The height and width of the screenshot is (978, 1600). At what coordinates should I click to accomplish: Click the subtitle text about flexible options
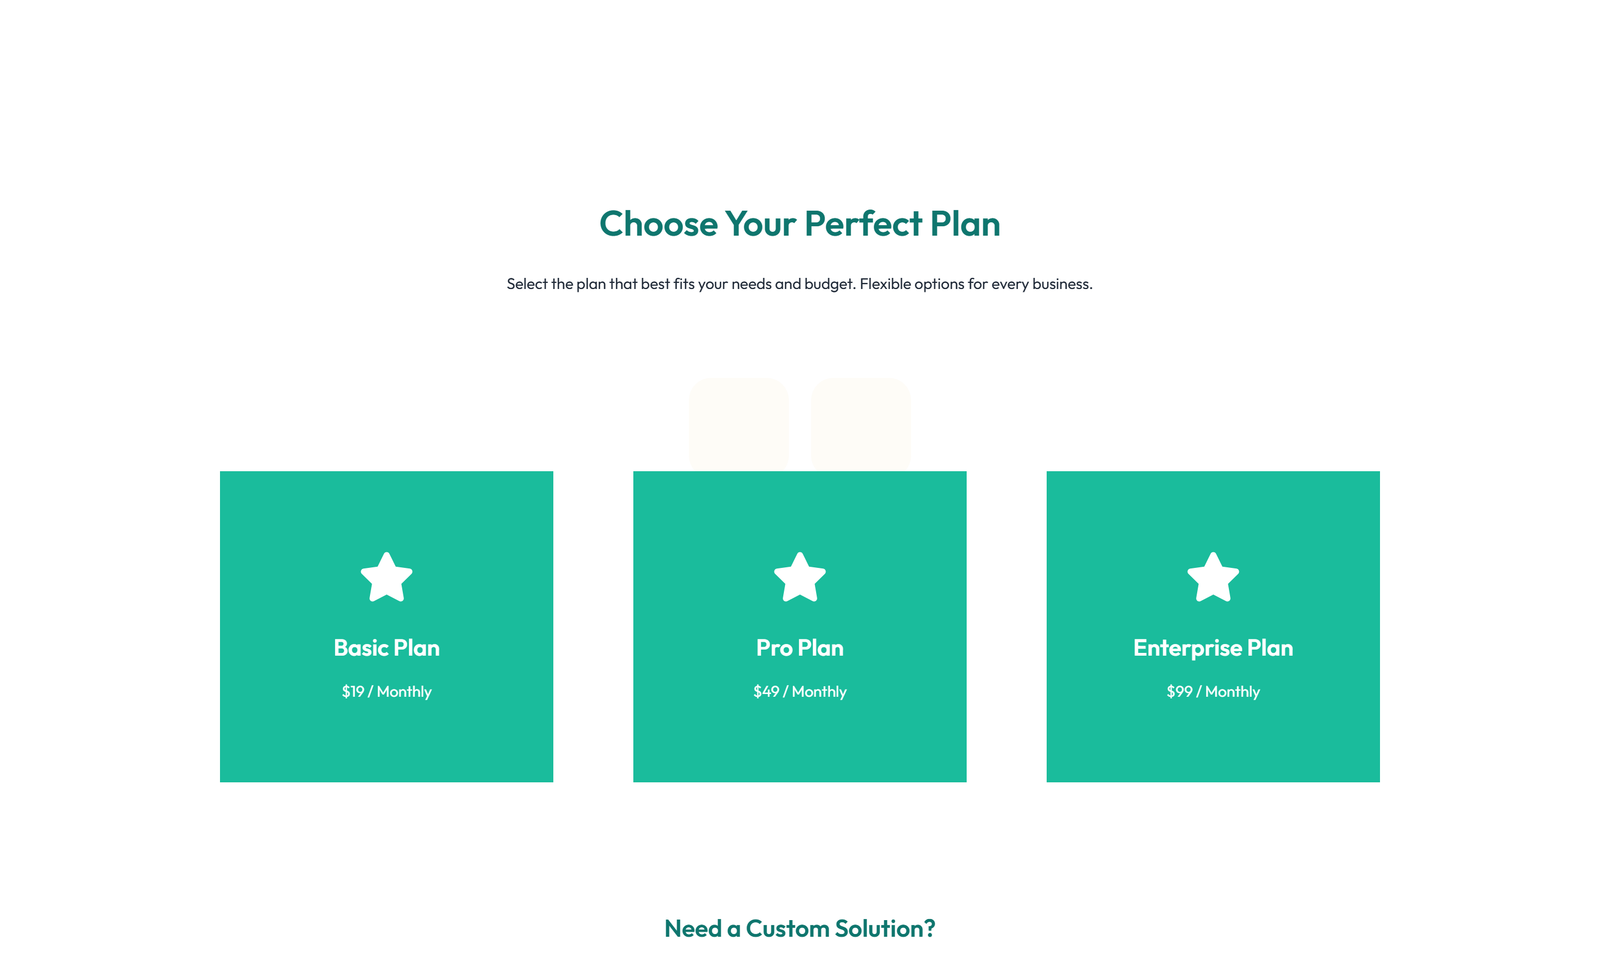[800, 284]
